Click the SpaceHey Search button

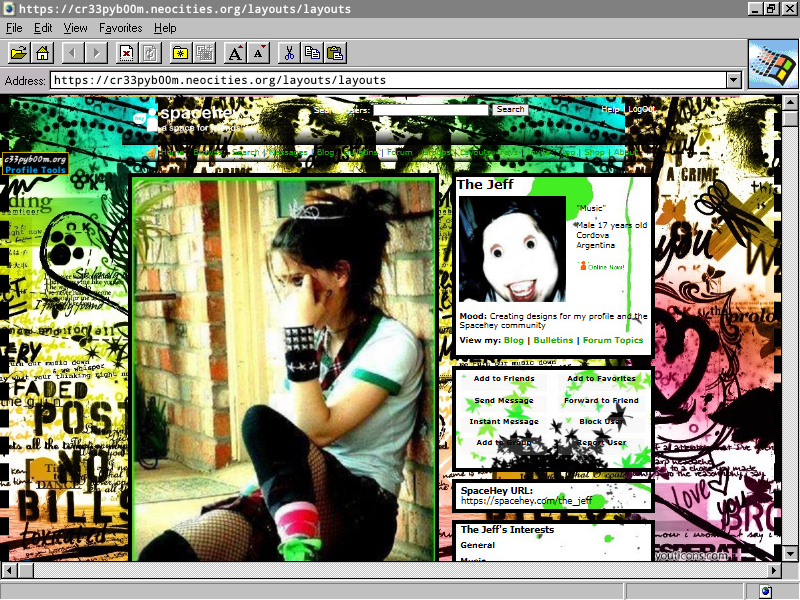[x=510, y=110]
